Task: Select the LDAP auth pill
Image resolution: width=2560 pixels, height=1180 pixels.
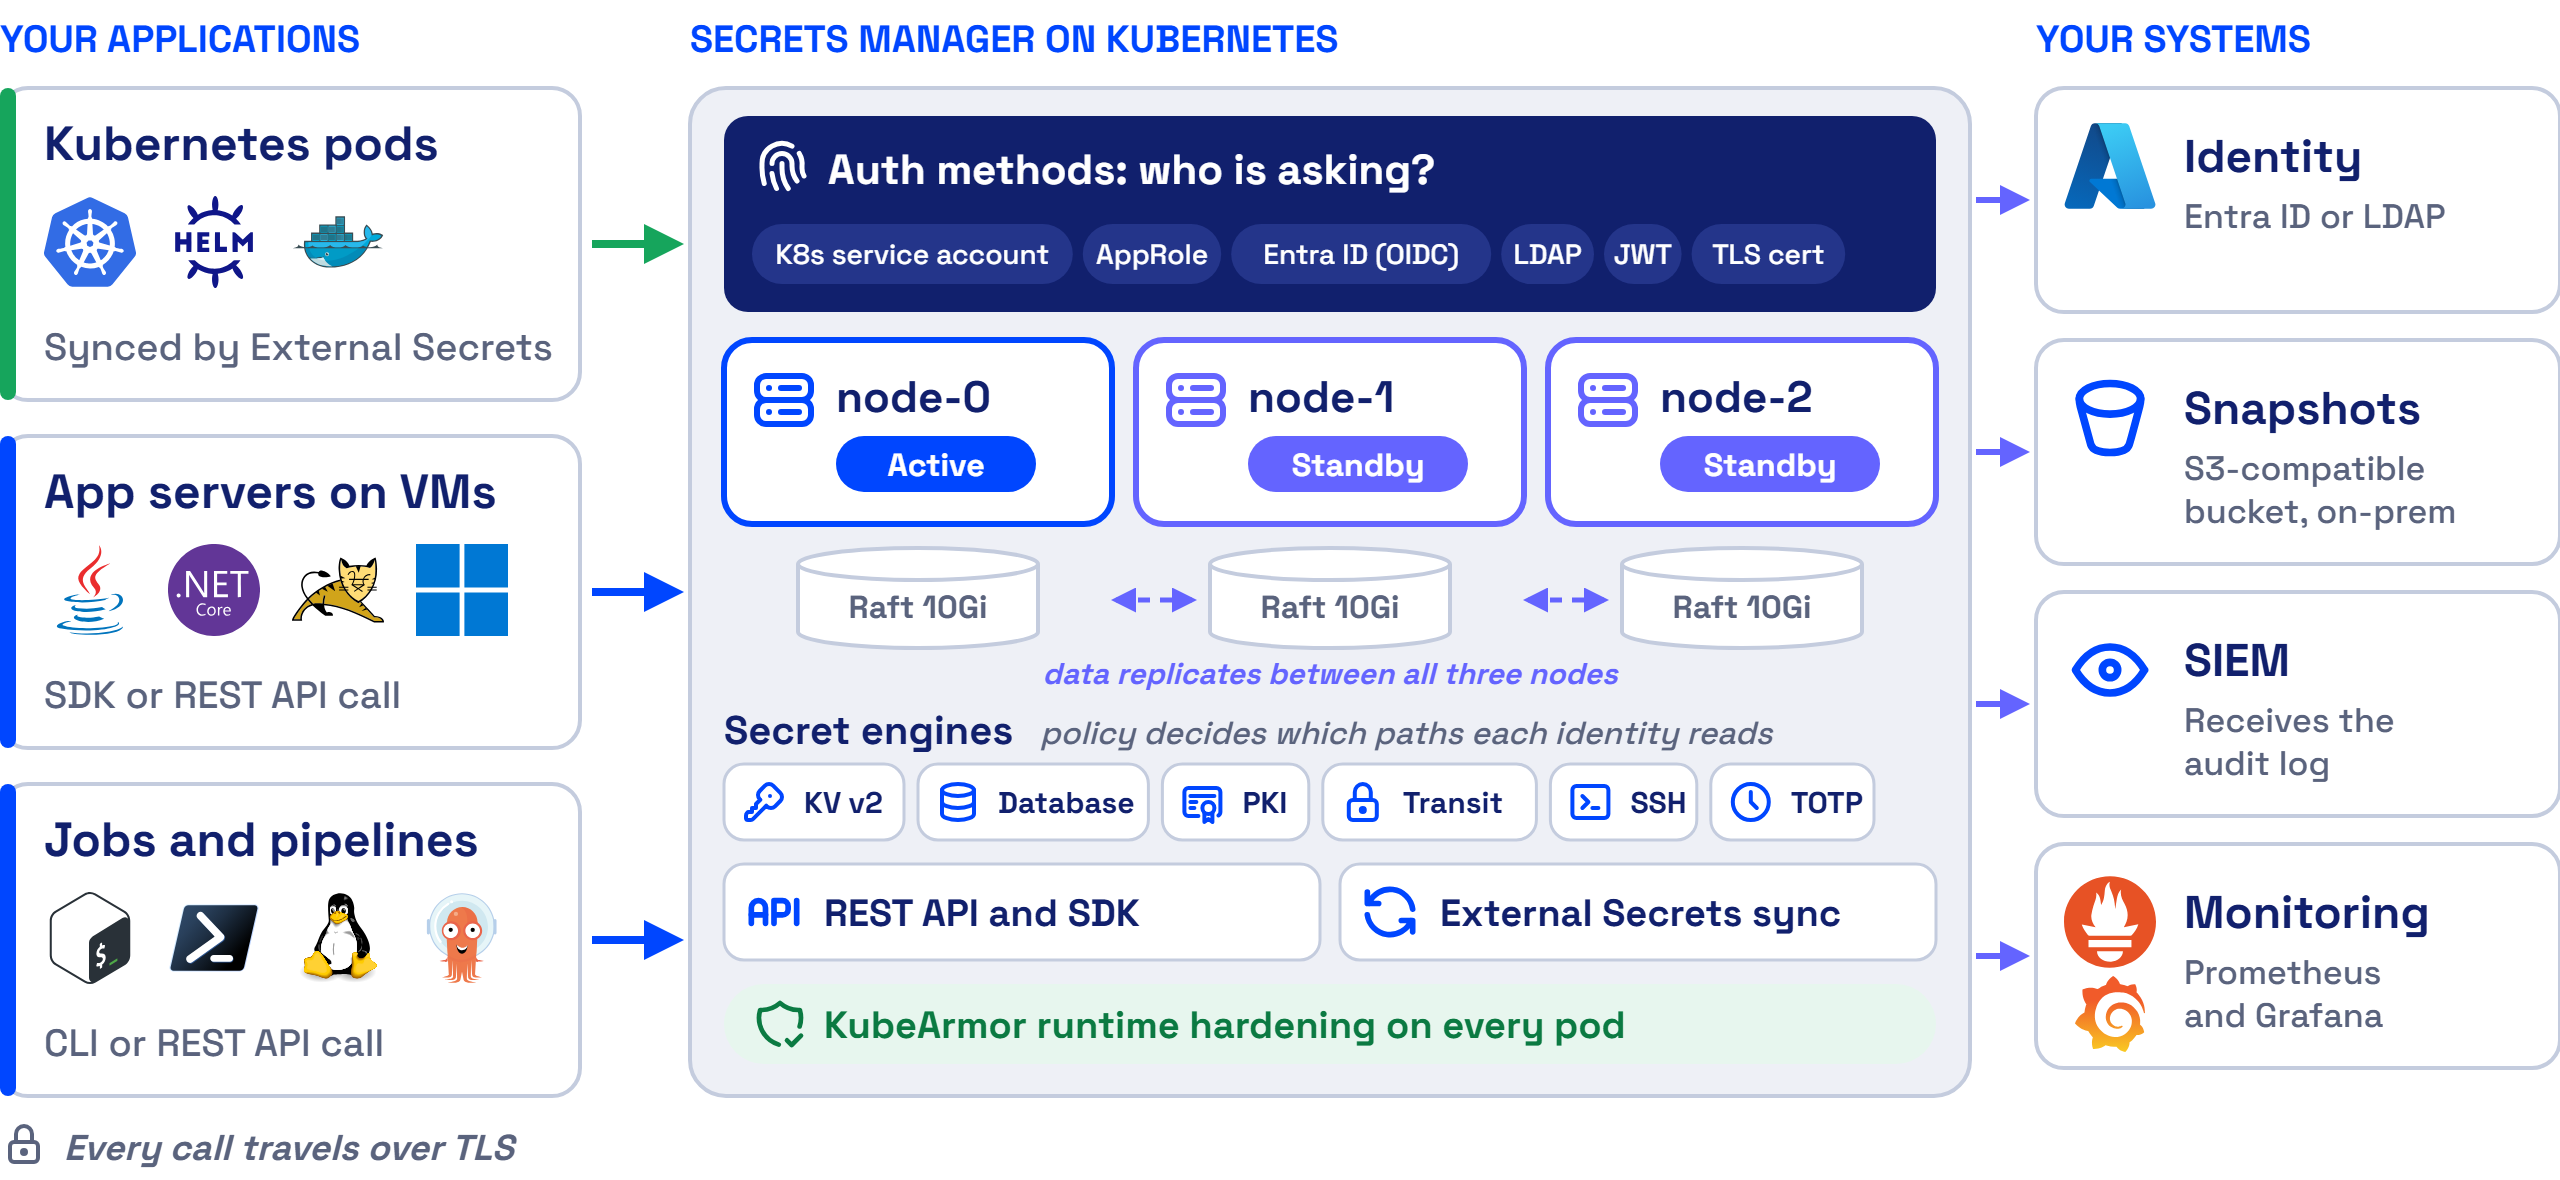Action: (1547, 254)
